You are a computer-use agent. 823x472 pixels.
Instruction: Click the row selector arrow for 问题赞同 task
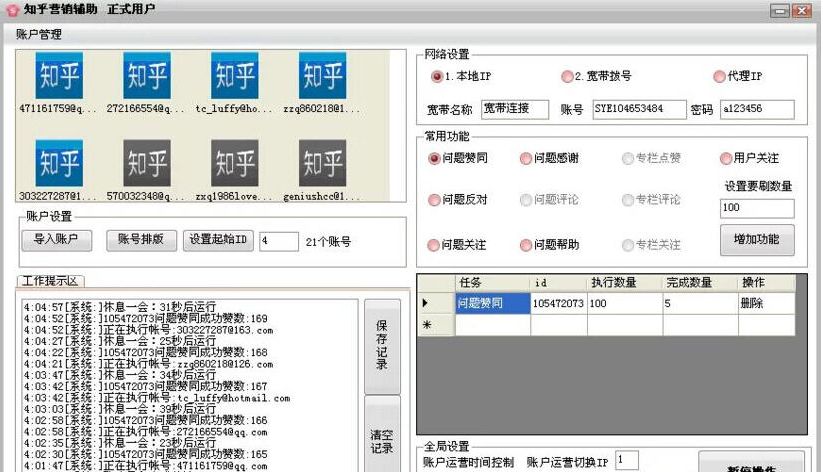426,303
